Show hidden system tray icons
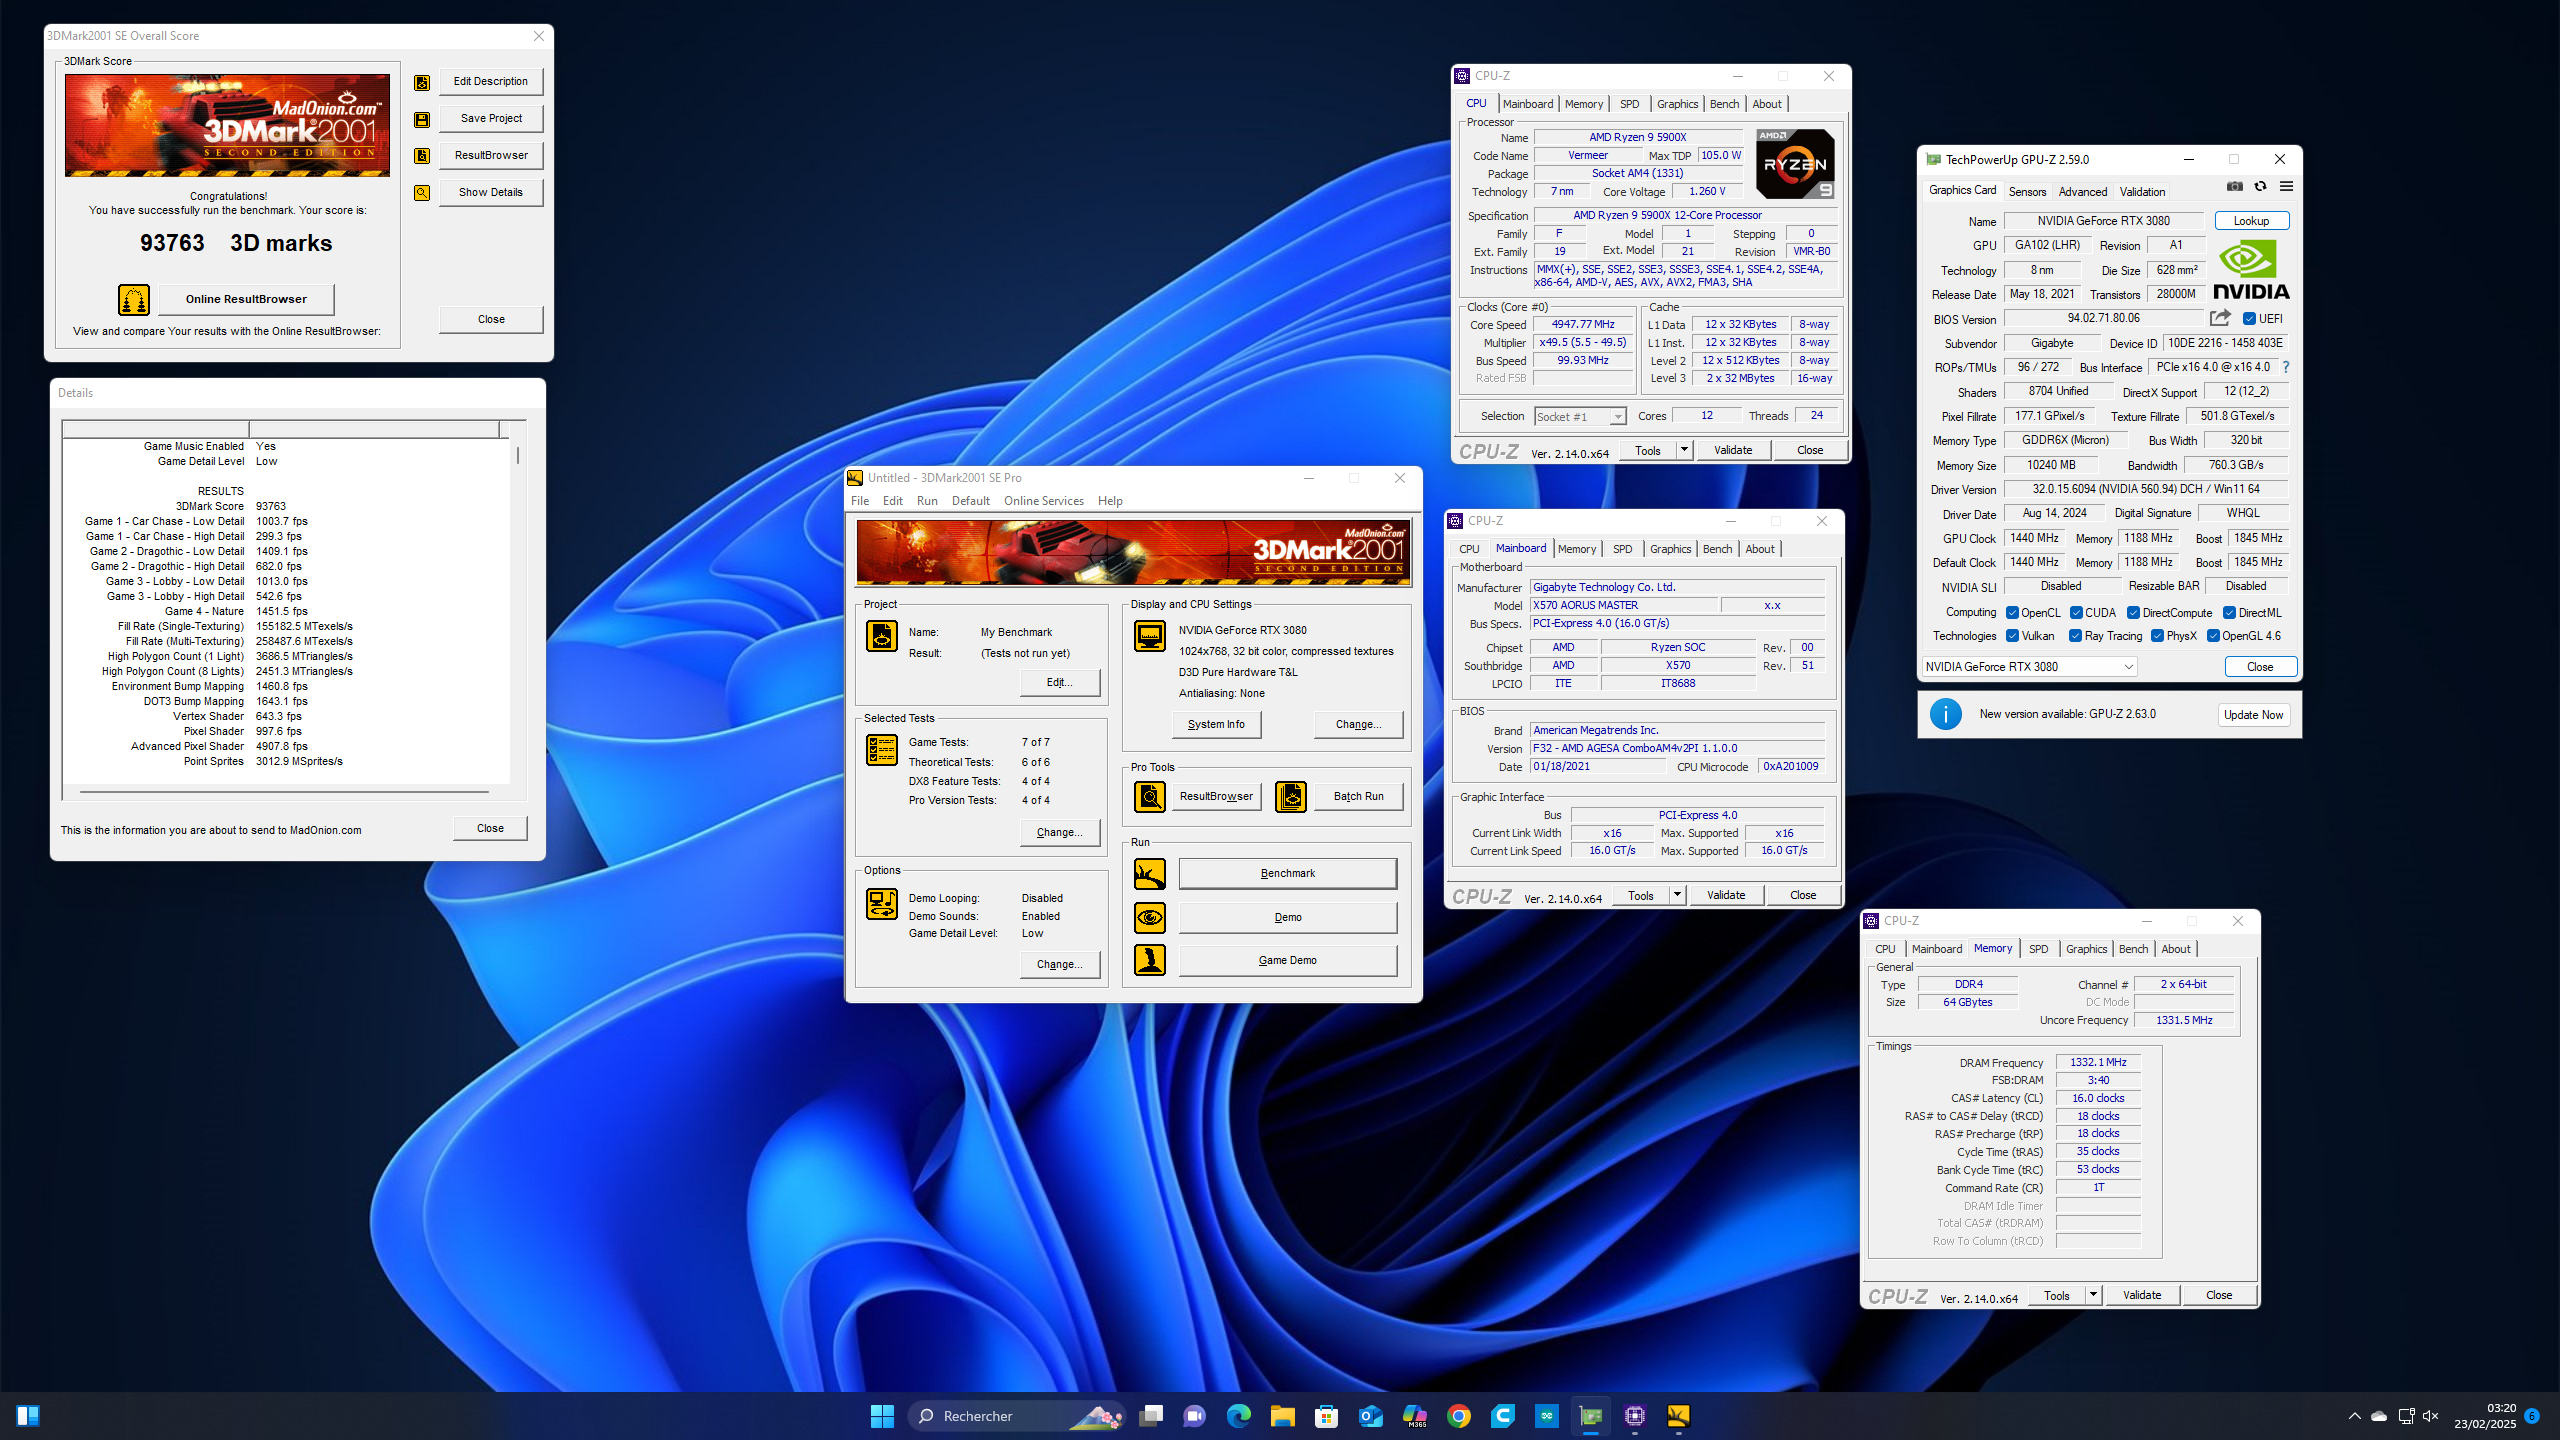Viewport: 2560px width, 1440px height. point(2354,1416)
